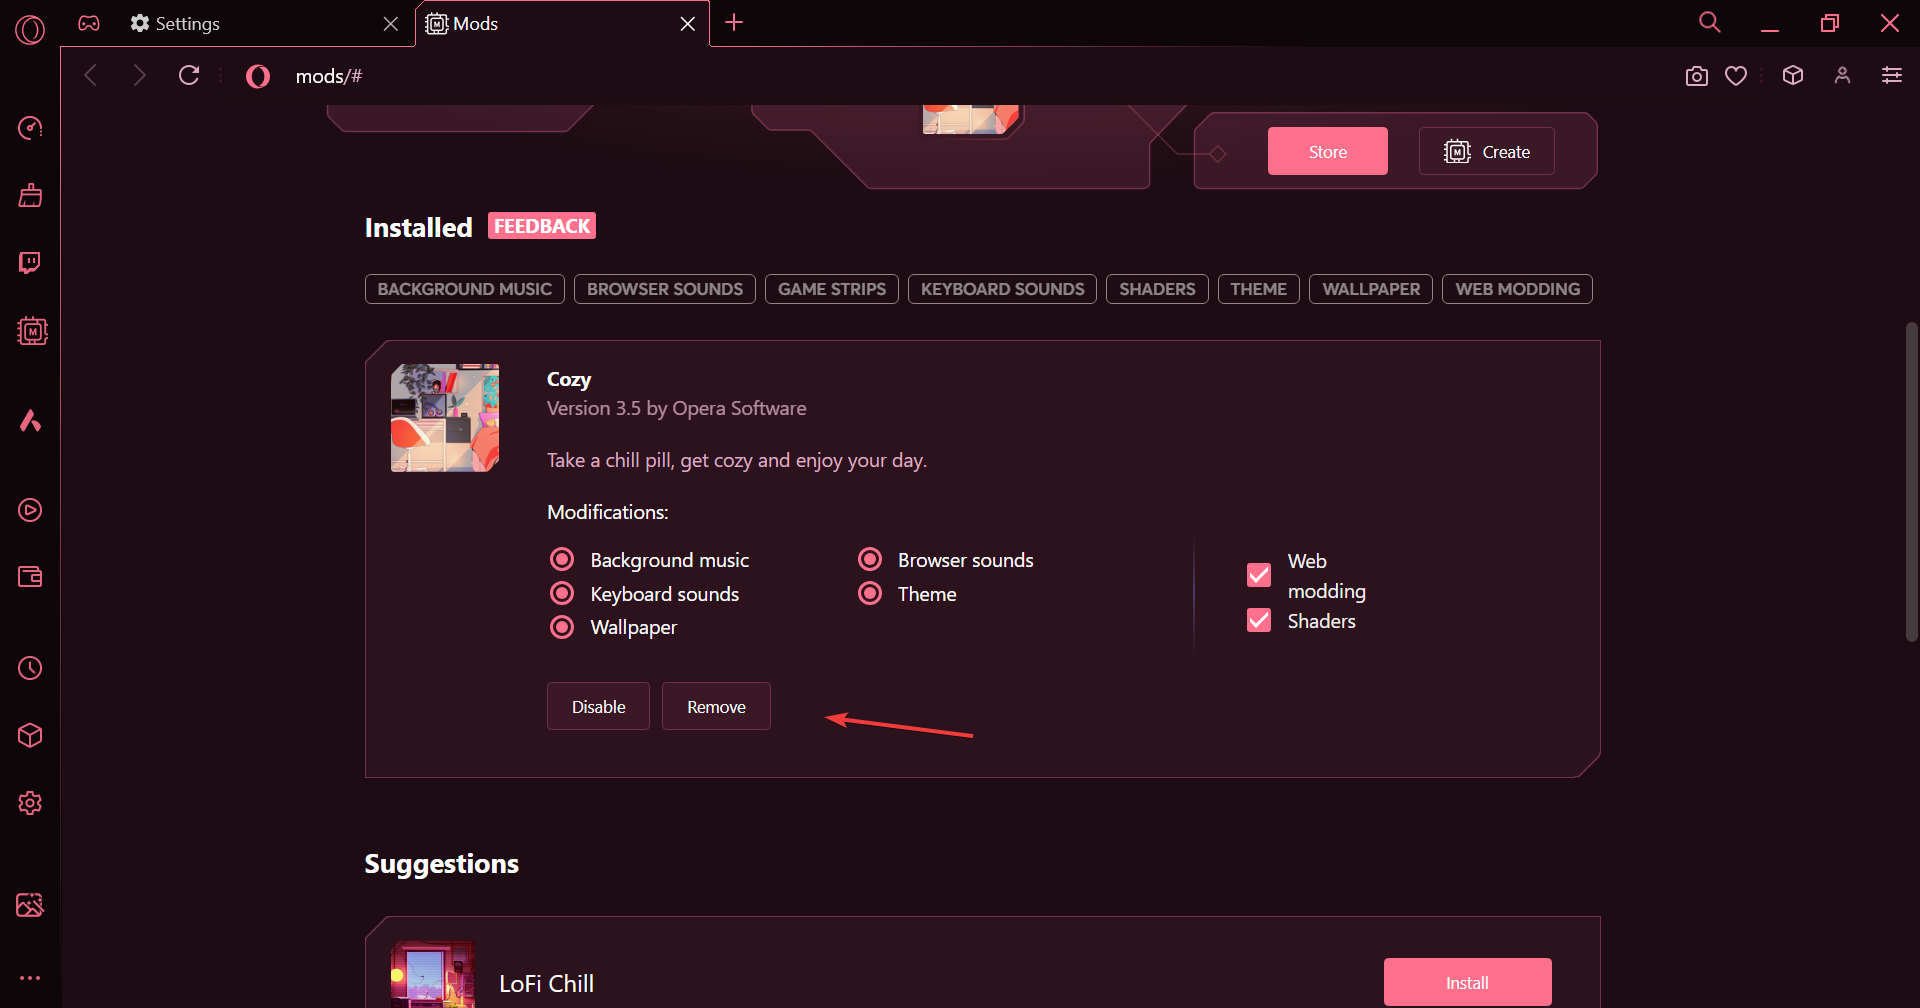
Task: Toggle Wallpaper radio option
Action: pyautogui.click(x=563, y=627)
